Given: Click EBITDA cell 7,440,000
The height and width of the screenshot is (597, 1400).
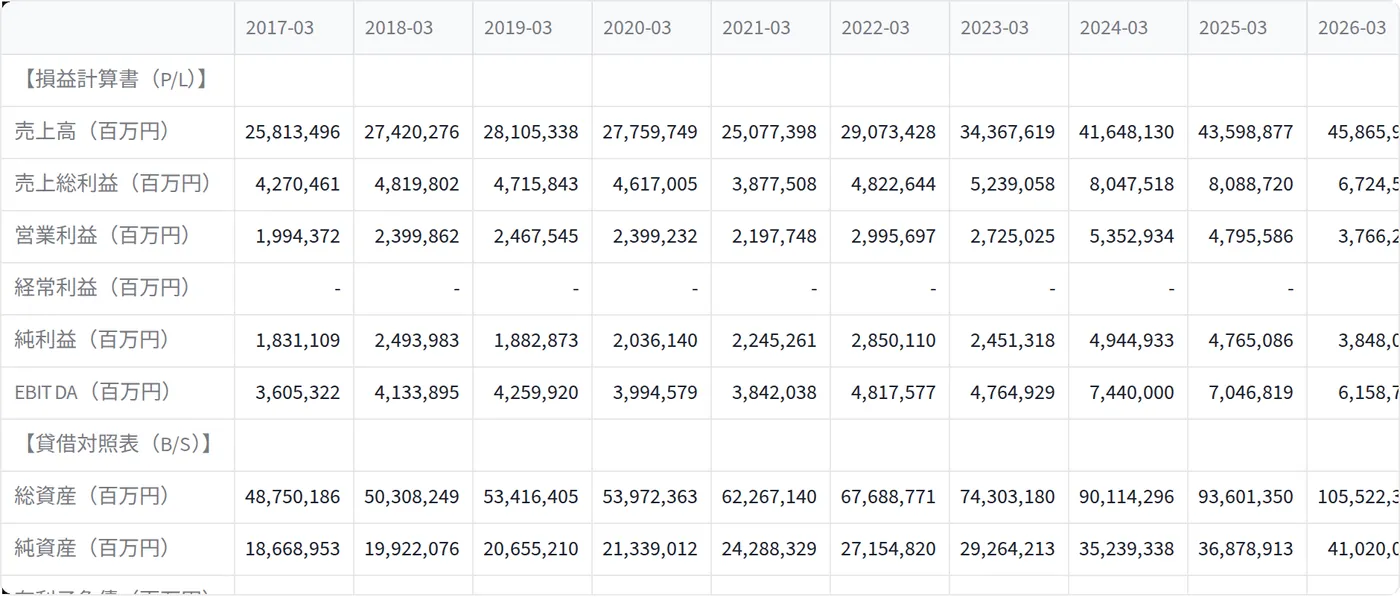Looking at the screenshot, I should (1128, 392).
